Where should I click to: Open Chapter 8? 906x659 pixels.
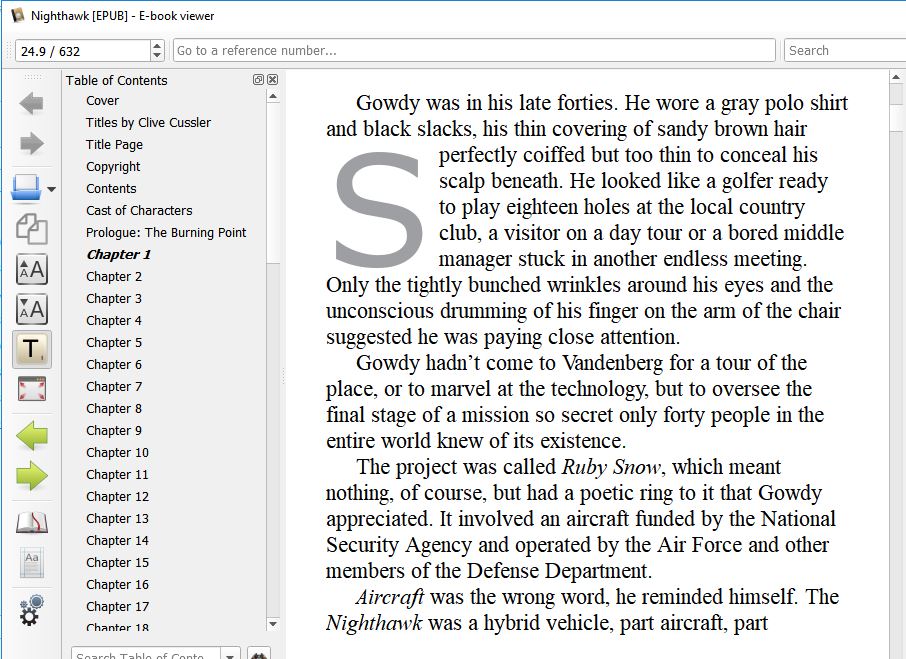point(114,408)
